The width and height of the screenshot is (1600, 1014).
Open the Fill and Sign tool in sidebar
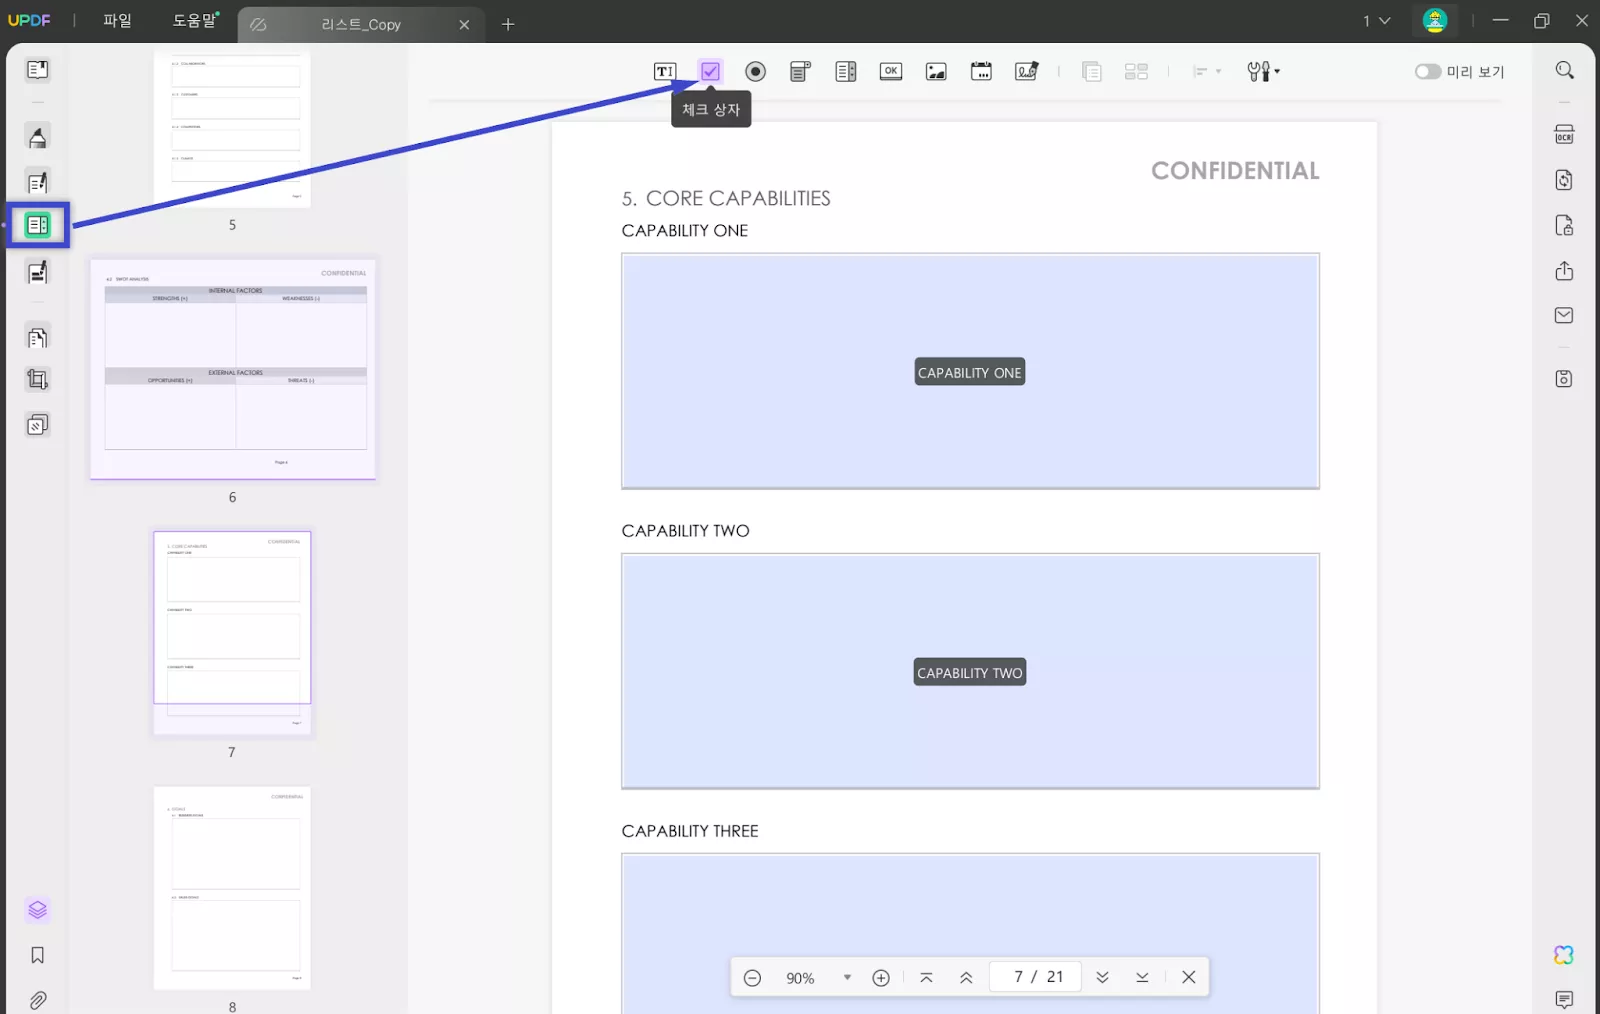37,272
